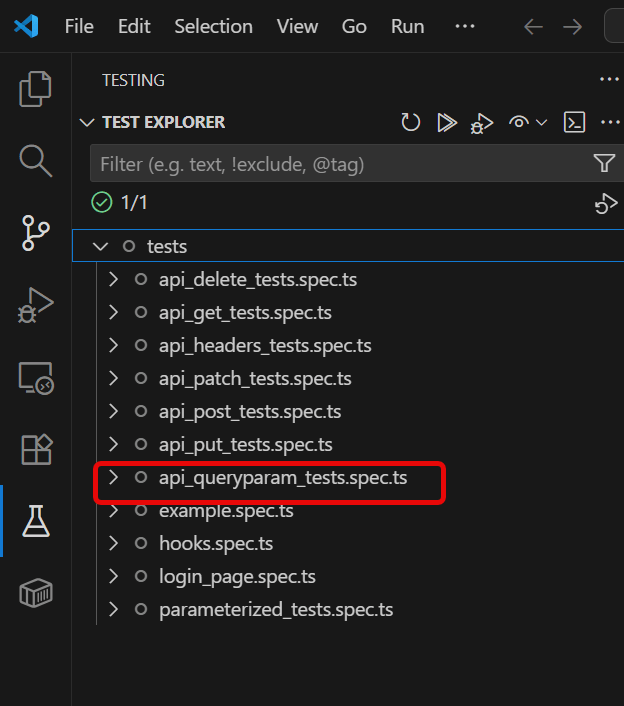Click the Refresh Tests icon

click(x=411, y=122)
